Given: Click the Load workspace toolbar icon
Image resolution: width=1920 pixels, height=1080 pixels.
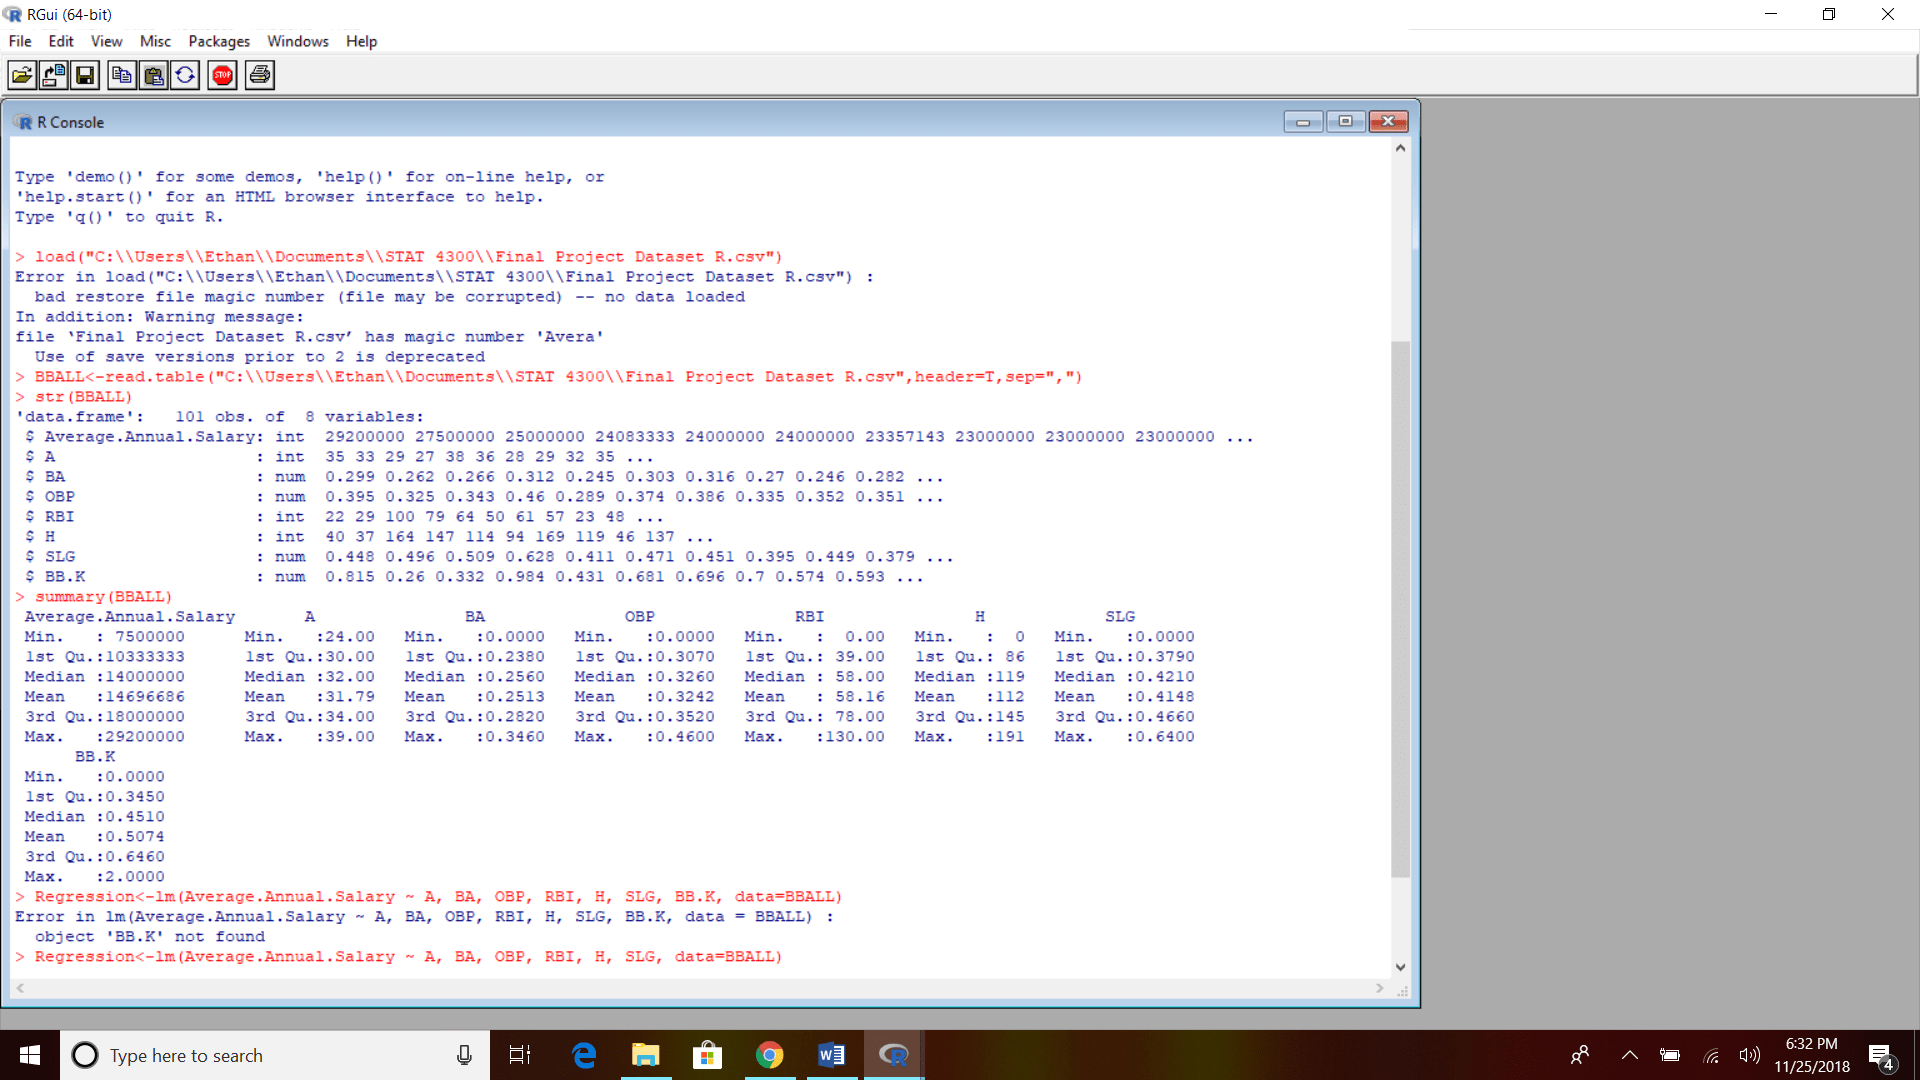Looking at the screenshot, I should (54, 75).
